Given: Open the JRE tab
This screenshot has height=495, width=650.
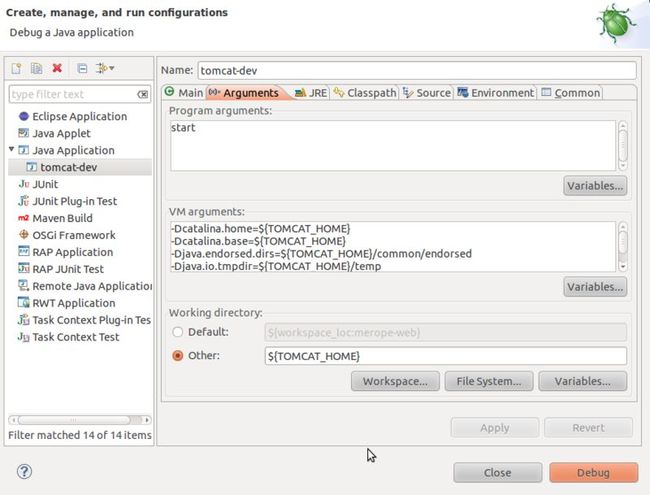Looking at the screenshot, I should 311,92.
